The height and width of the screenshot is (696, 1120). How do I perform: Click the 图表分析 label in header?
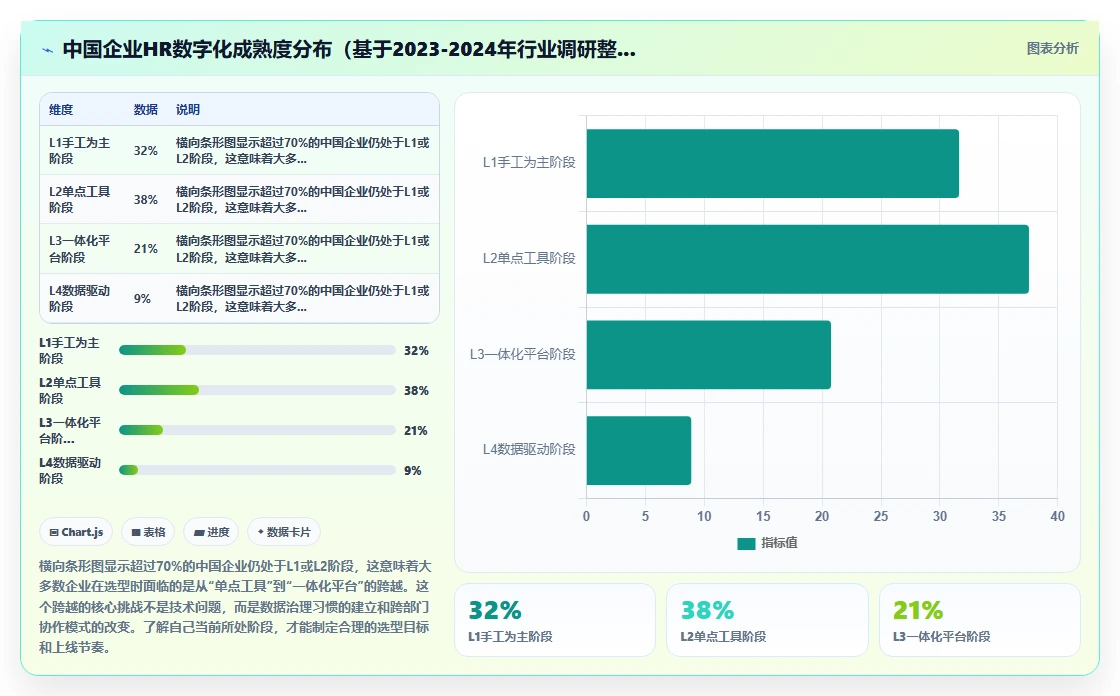pos(1052,49)
